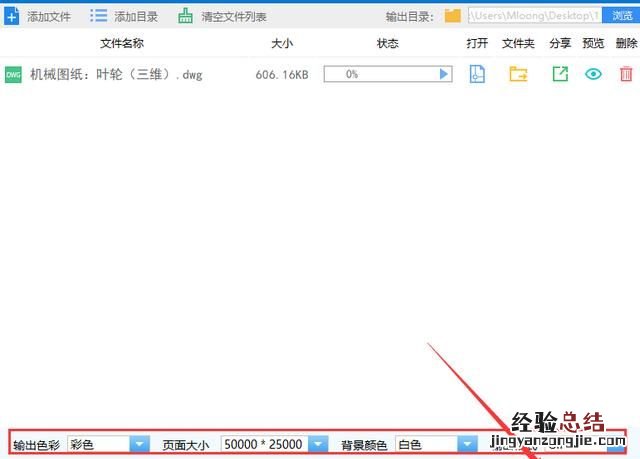
Task: Click the blue Add File plus icon
Action: point(11,16)
